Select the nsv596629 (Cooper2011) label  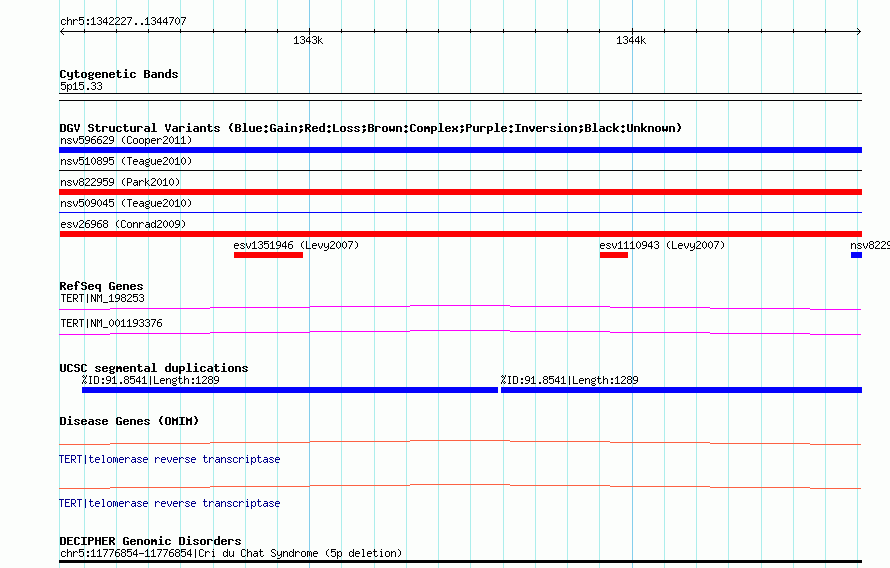[126, 140]
